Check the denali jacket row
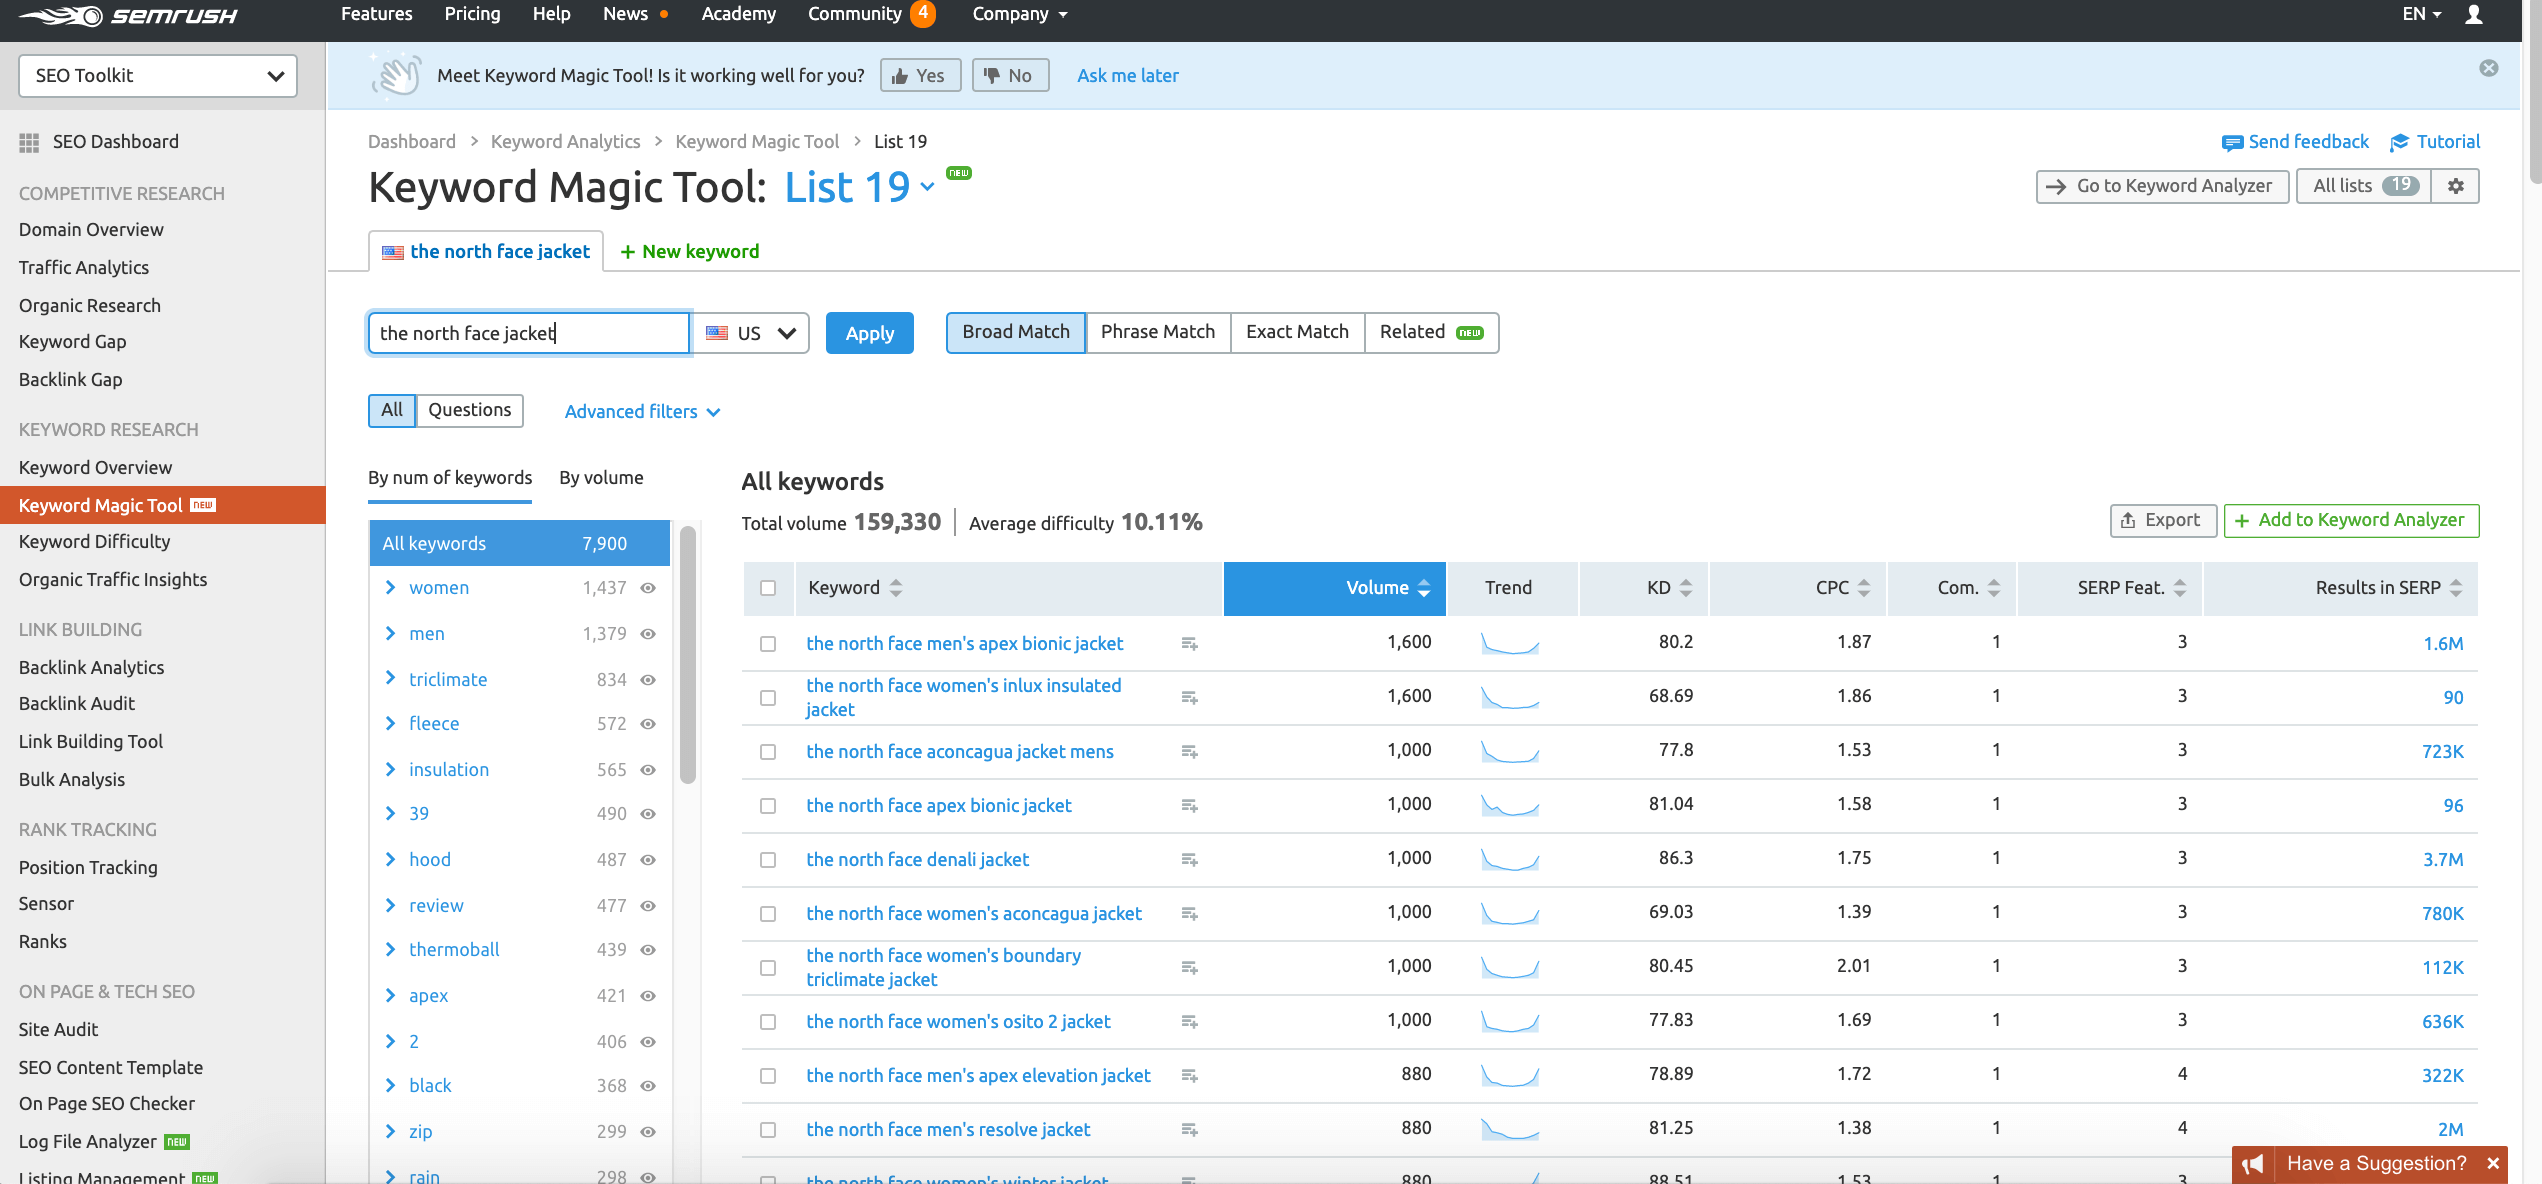2542x1184 pixels. pyautogui.click(x=768, y=860)
